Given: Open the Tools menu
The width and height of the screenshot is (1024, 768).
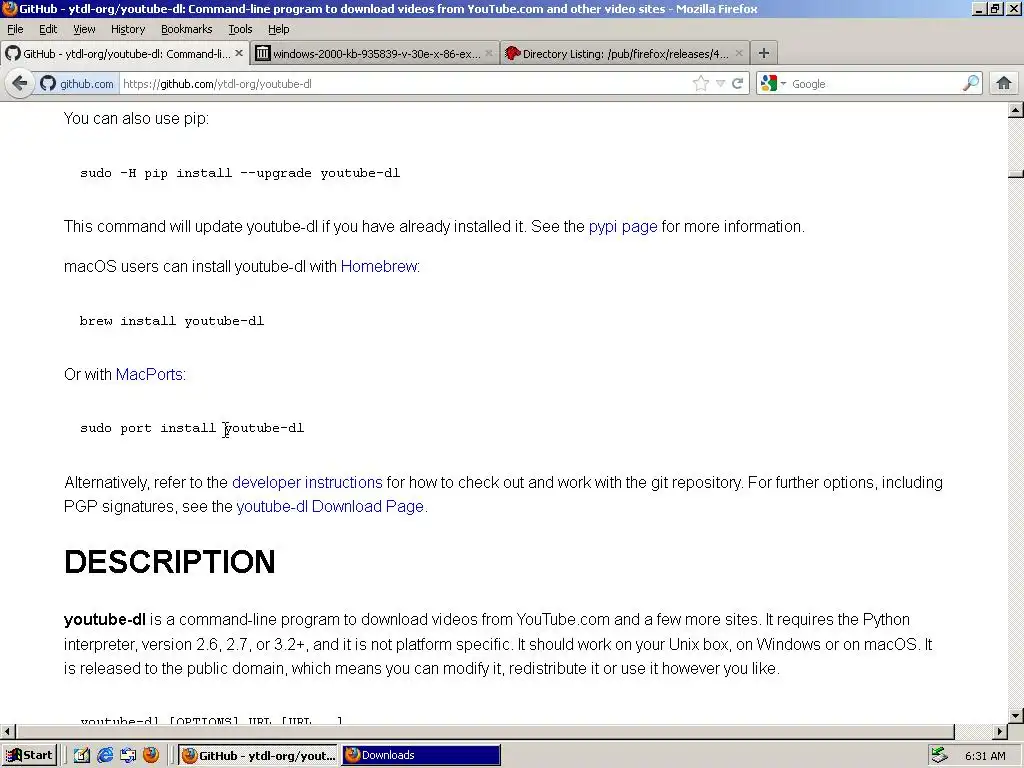Looking at the screenshot, I should pos(240,29).
